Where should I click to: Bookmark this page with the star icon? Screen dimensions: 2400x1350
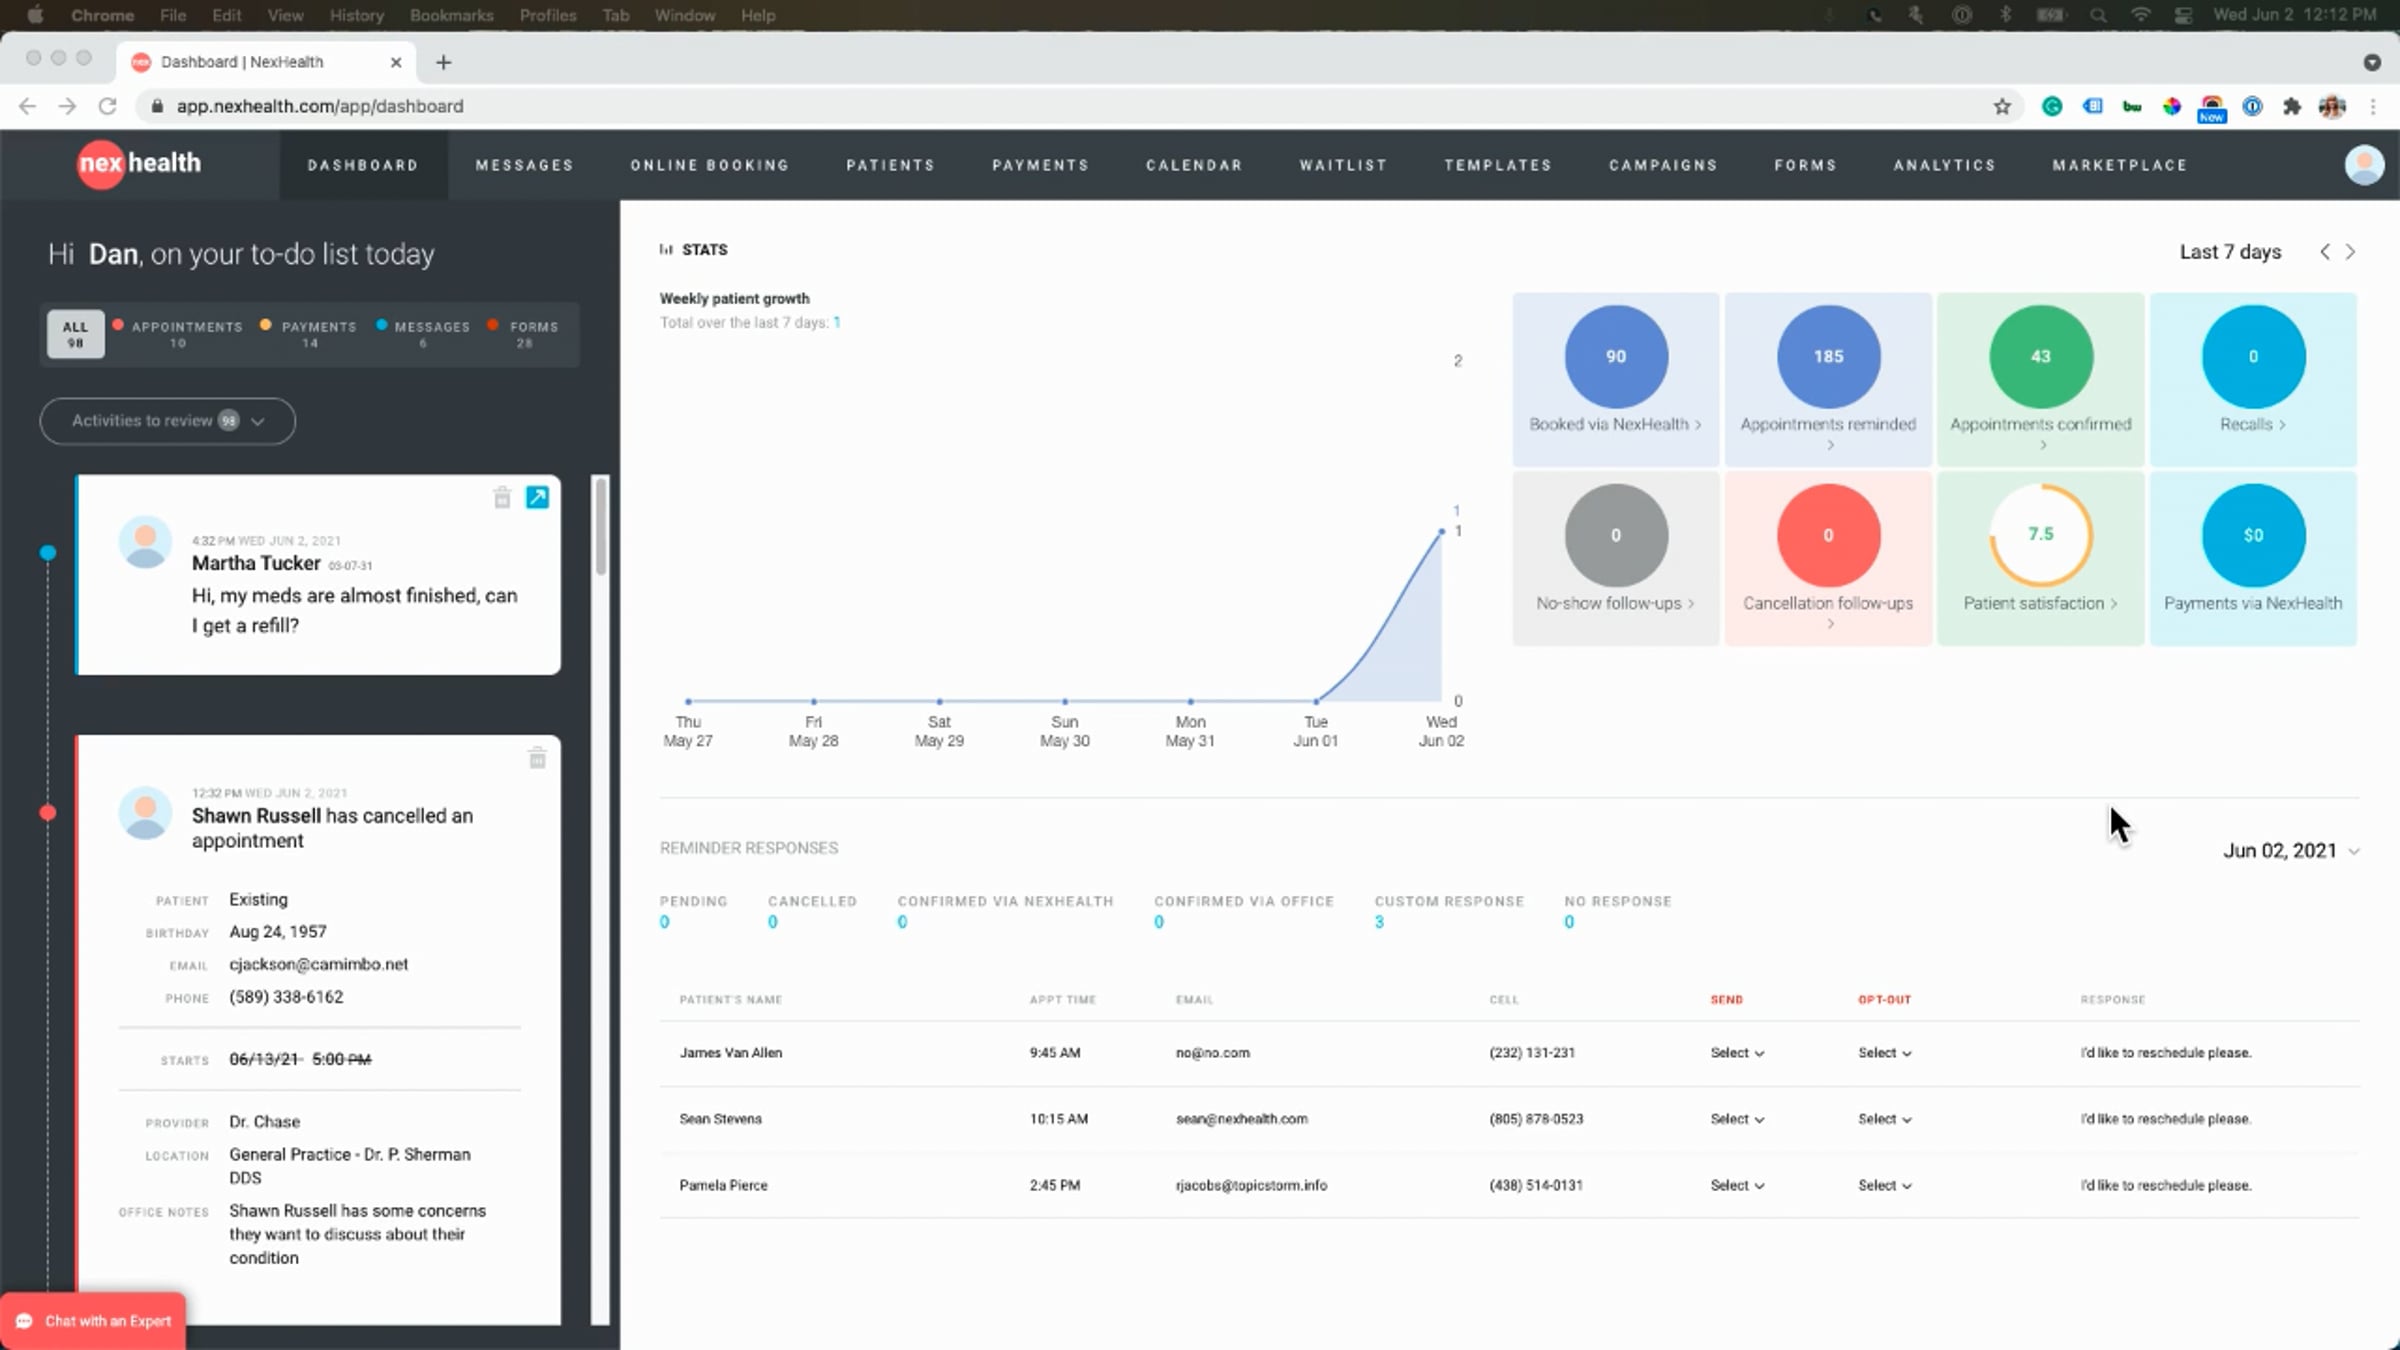pos(2002,107)
